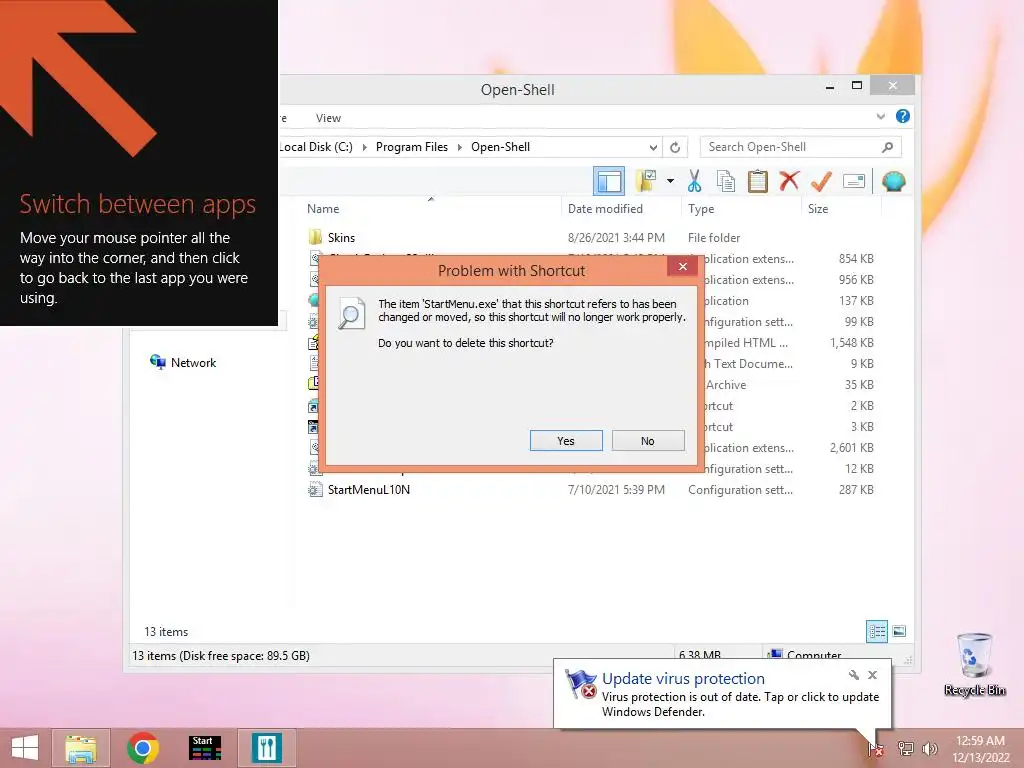Open the Recycle Bin on desktop
This screenshot has width=1024, height=768.
pyautogui.click(x=974, y=664)
